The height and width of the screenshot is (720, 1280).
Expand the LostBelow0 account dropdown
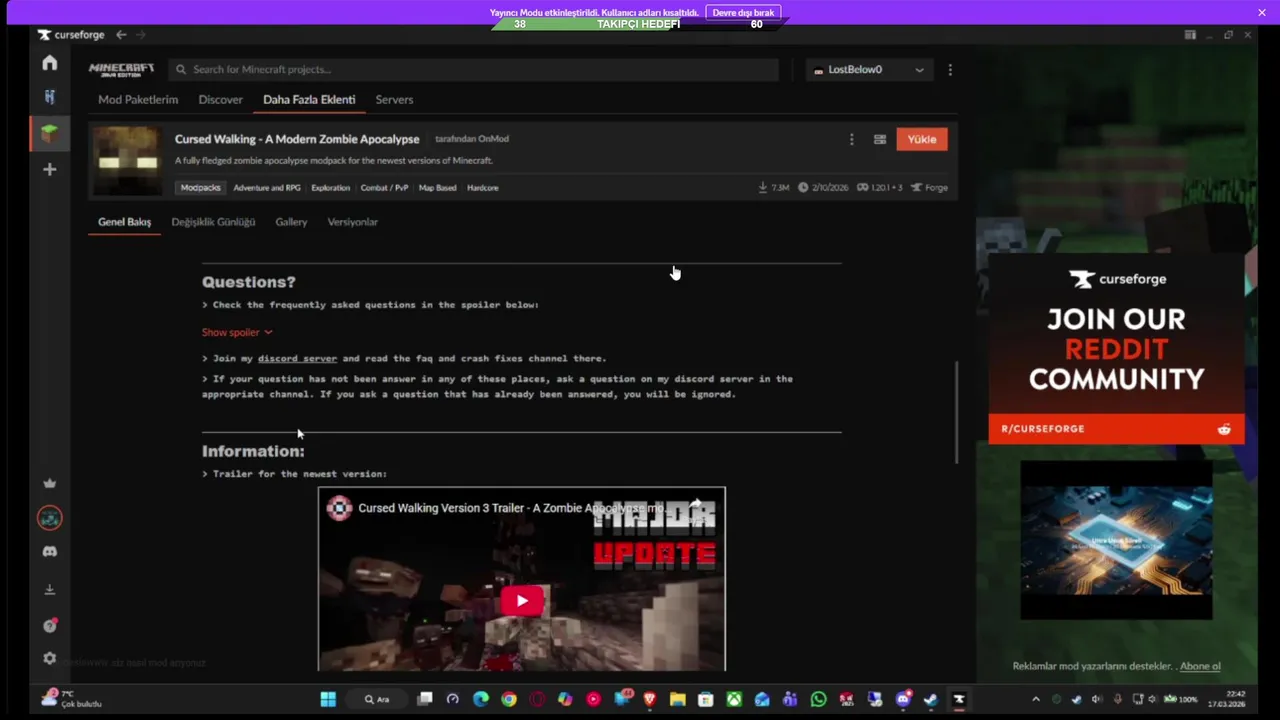pyautogui.click(x=868, y=70)
